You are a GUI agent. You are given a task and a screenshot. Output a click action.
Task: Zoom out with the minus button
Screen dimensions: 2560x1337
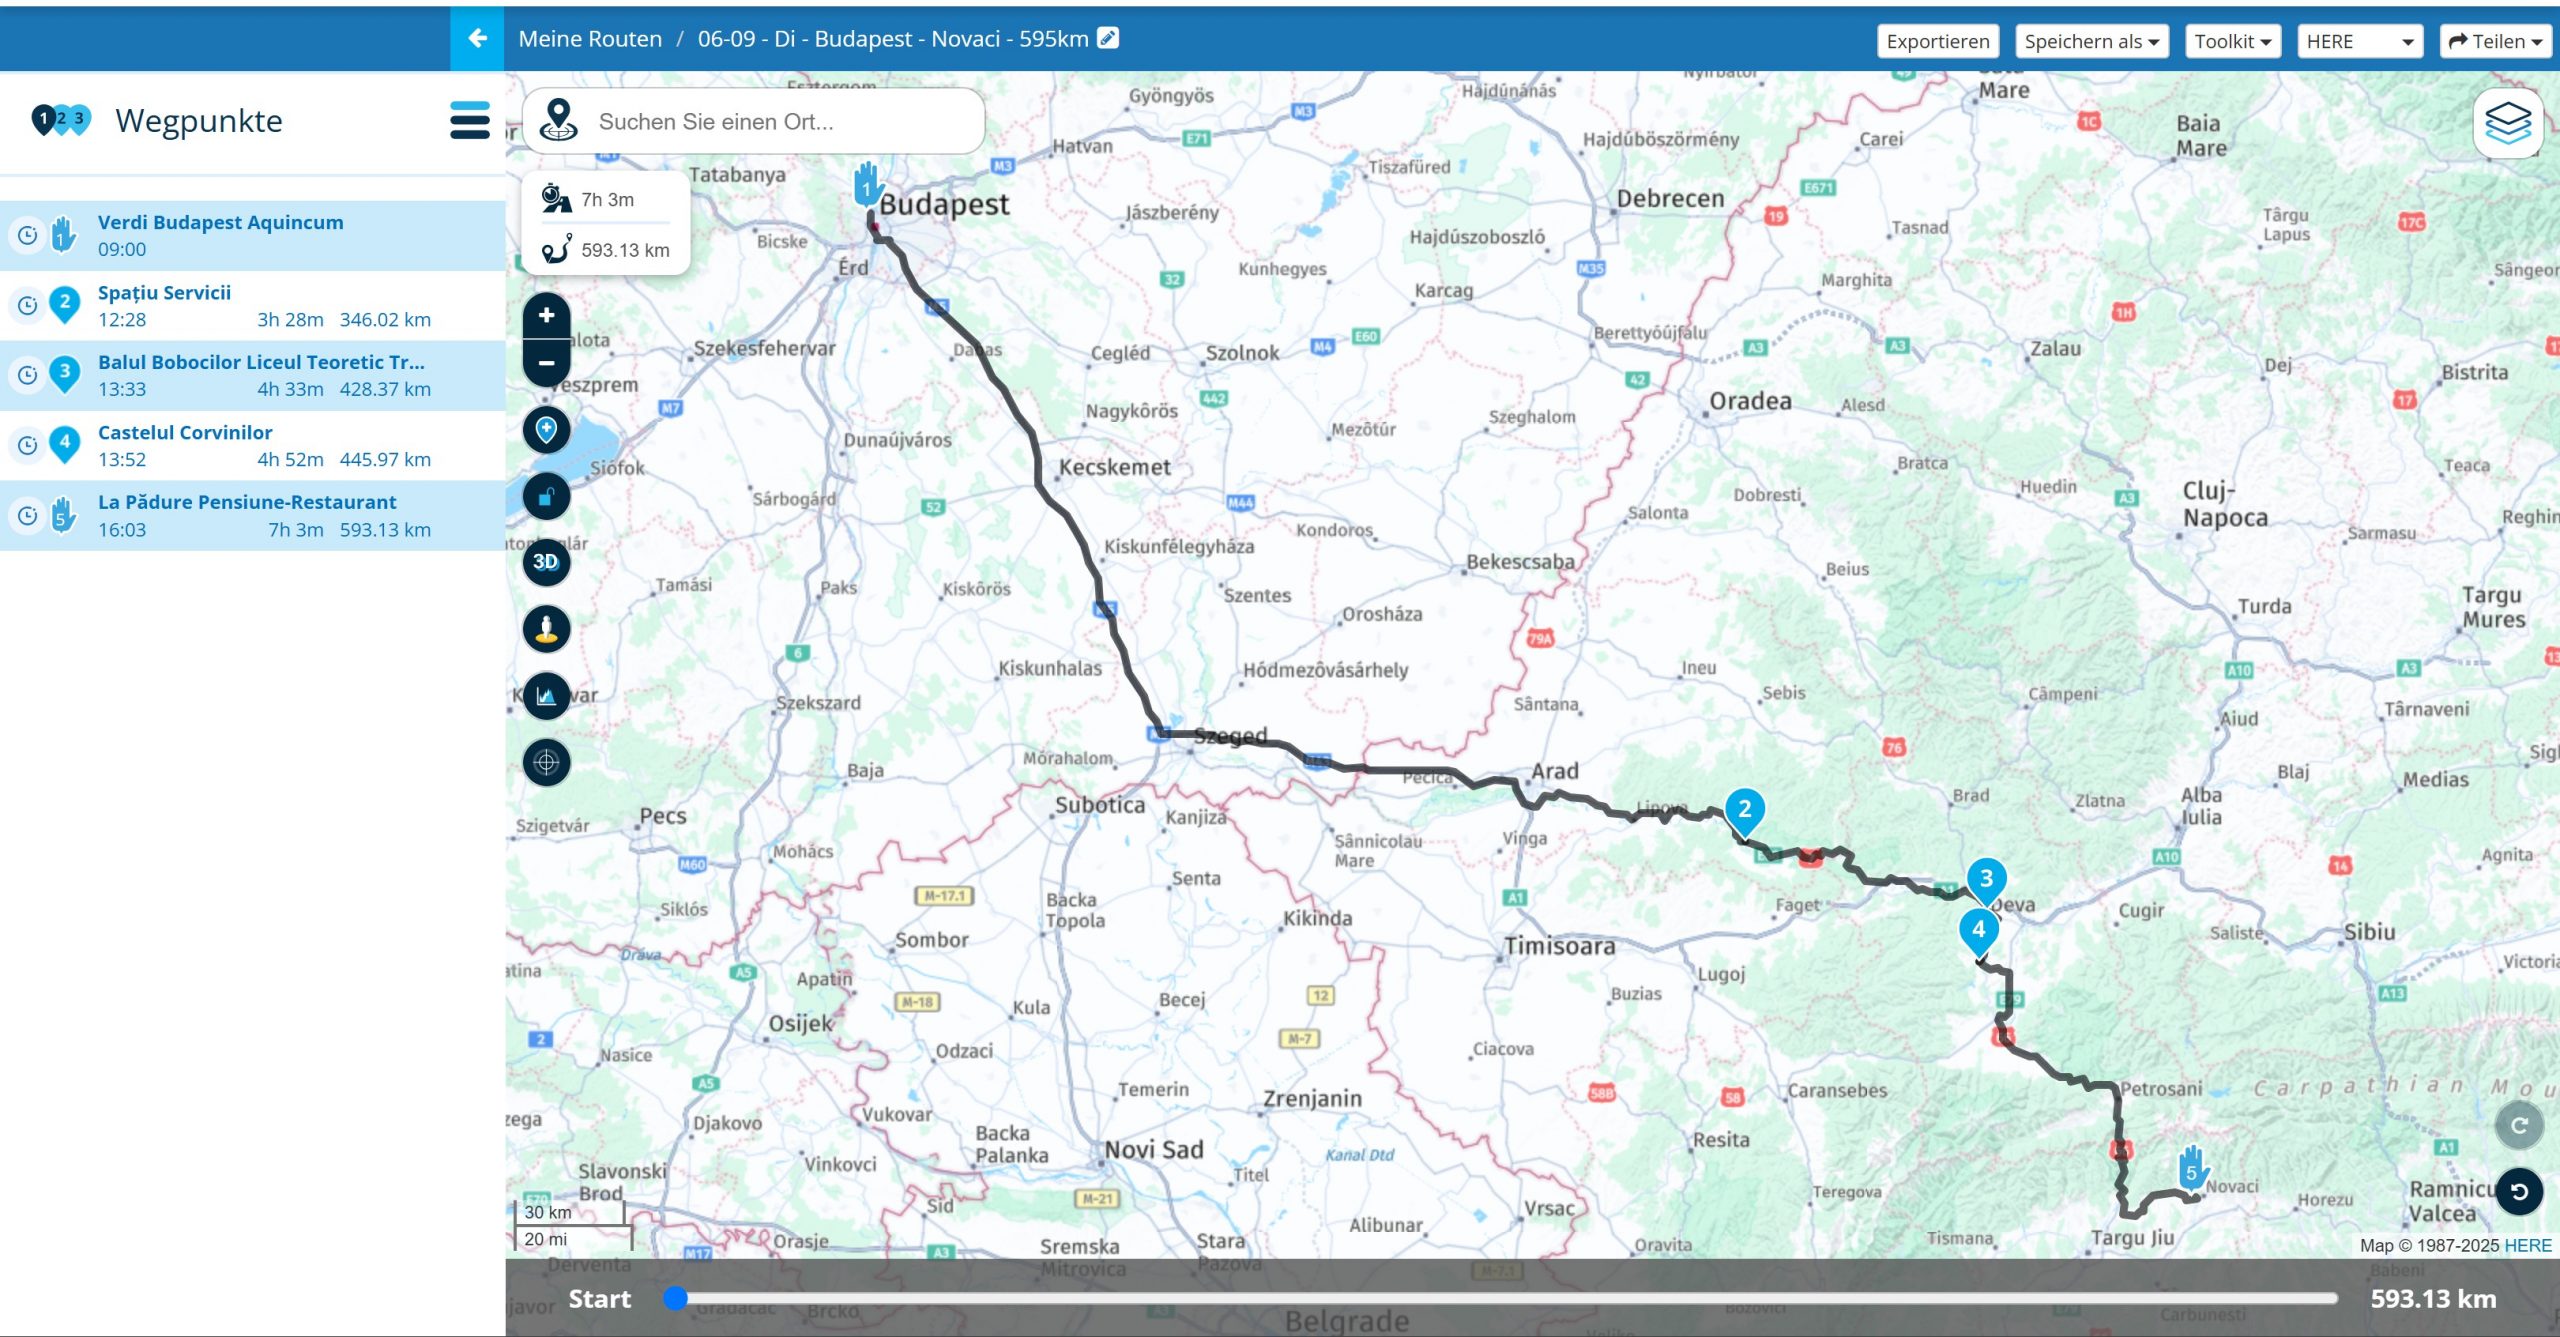(546, 363)
